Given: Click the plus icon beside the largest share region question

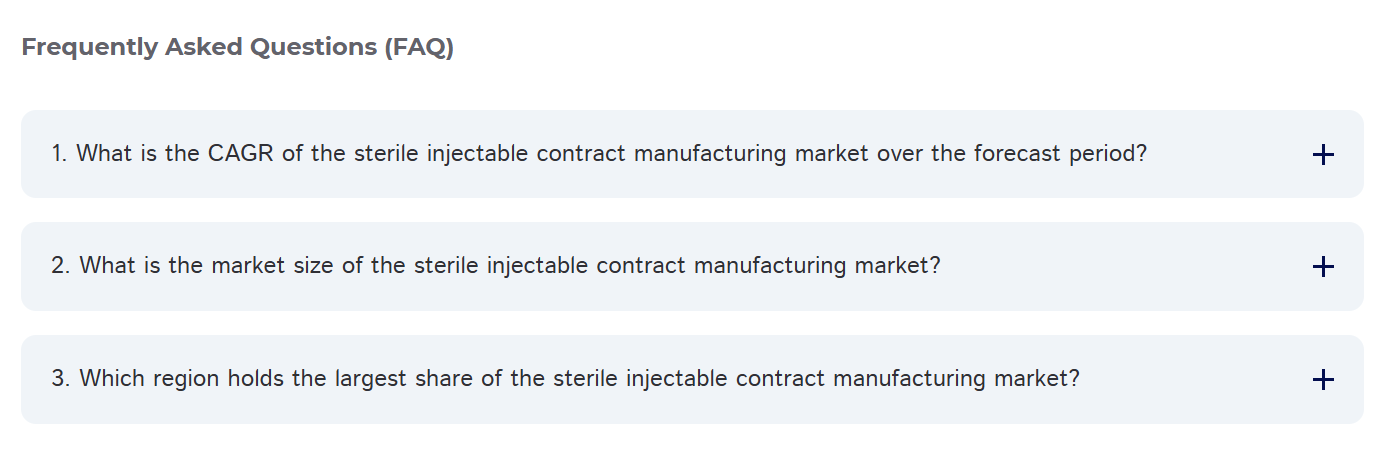Looking at the screenshot, I should click(x=1323, y=379).
